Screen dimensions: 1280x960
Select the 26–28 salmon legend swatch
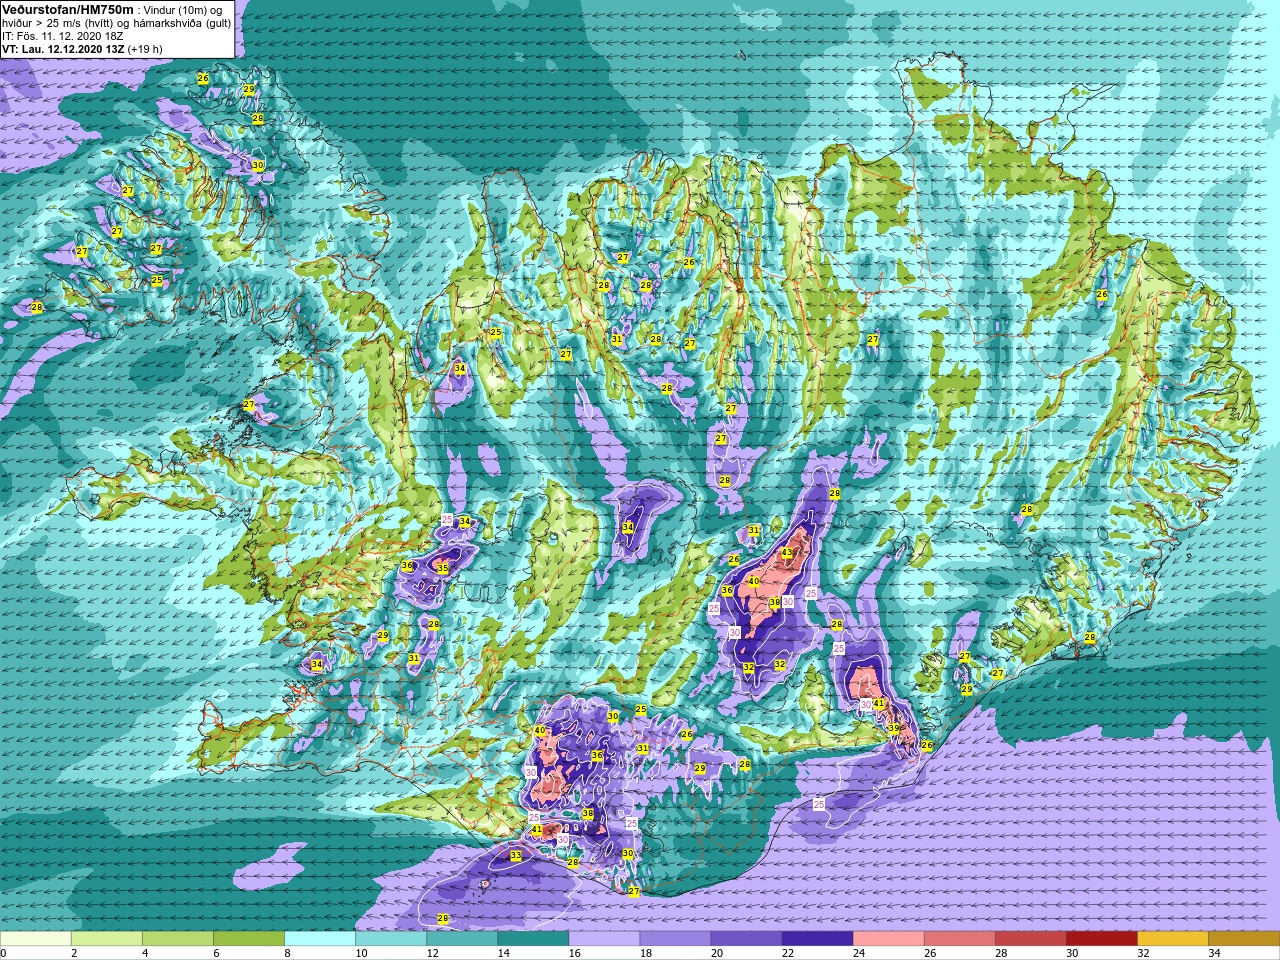(959, 939)
